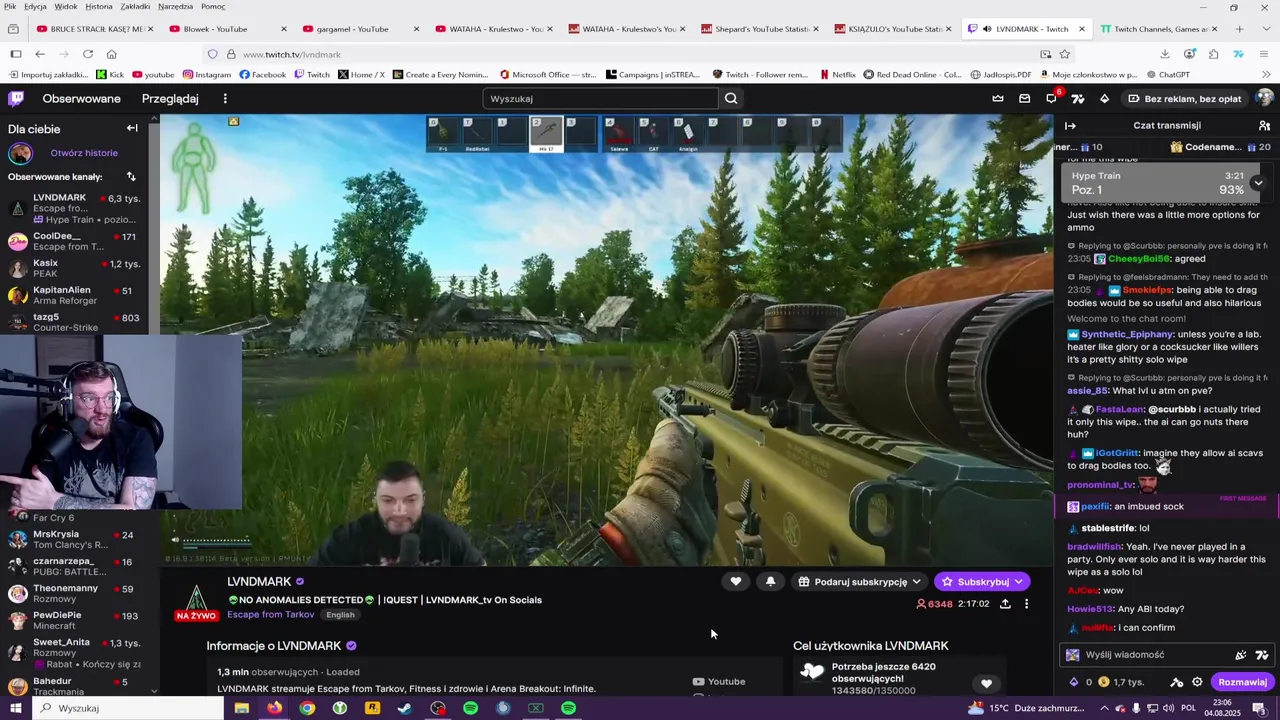Open Firefox Narzędzia menu
This screenshot has height=720, width=1280.
[x=176, y=6]
